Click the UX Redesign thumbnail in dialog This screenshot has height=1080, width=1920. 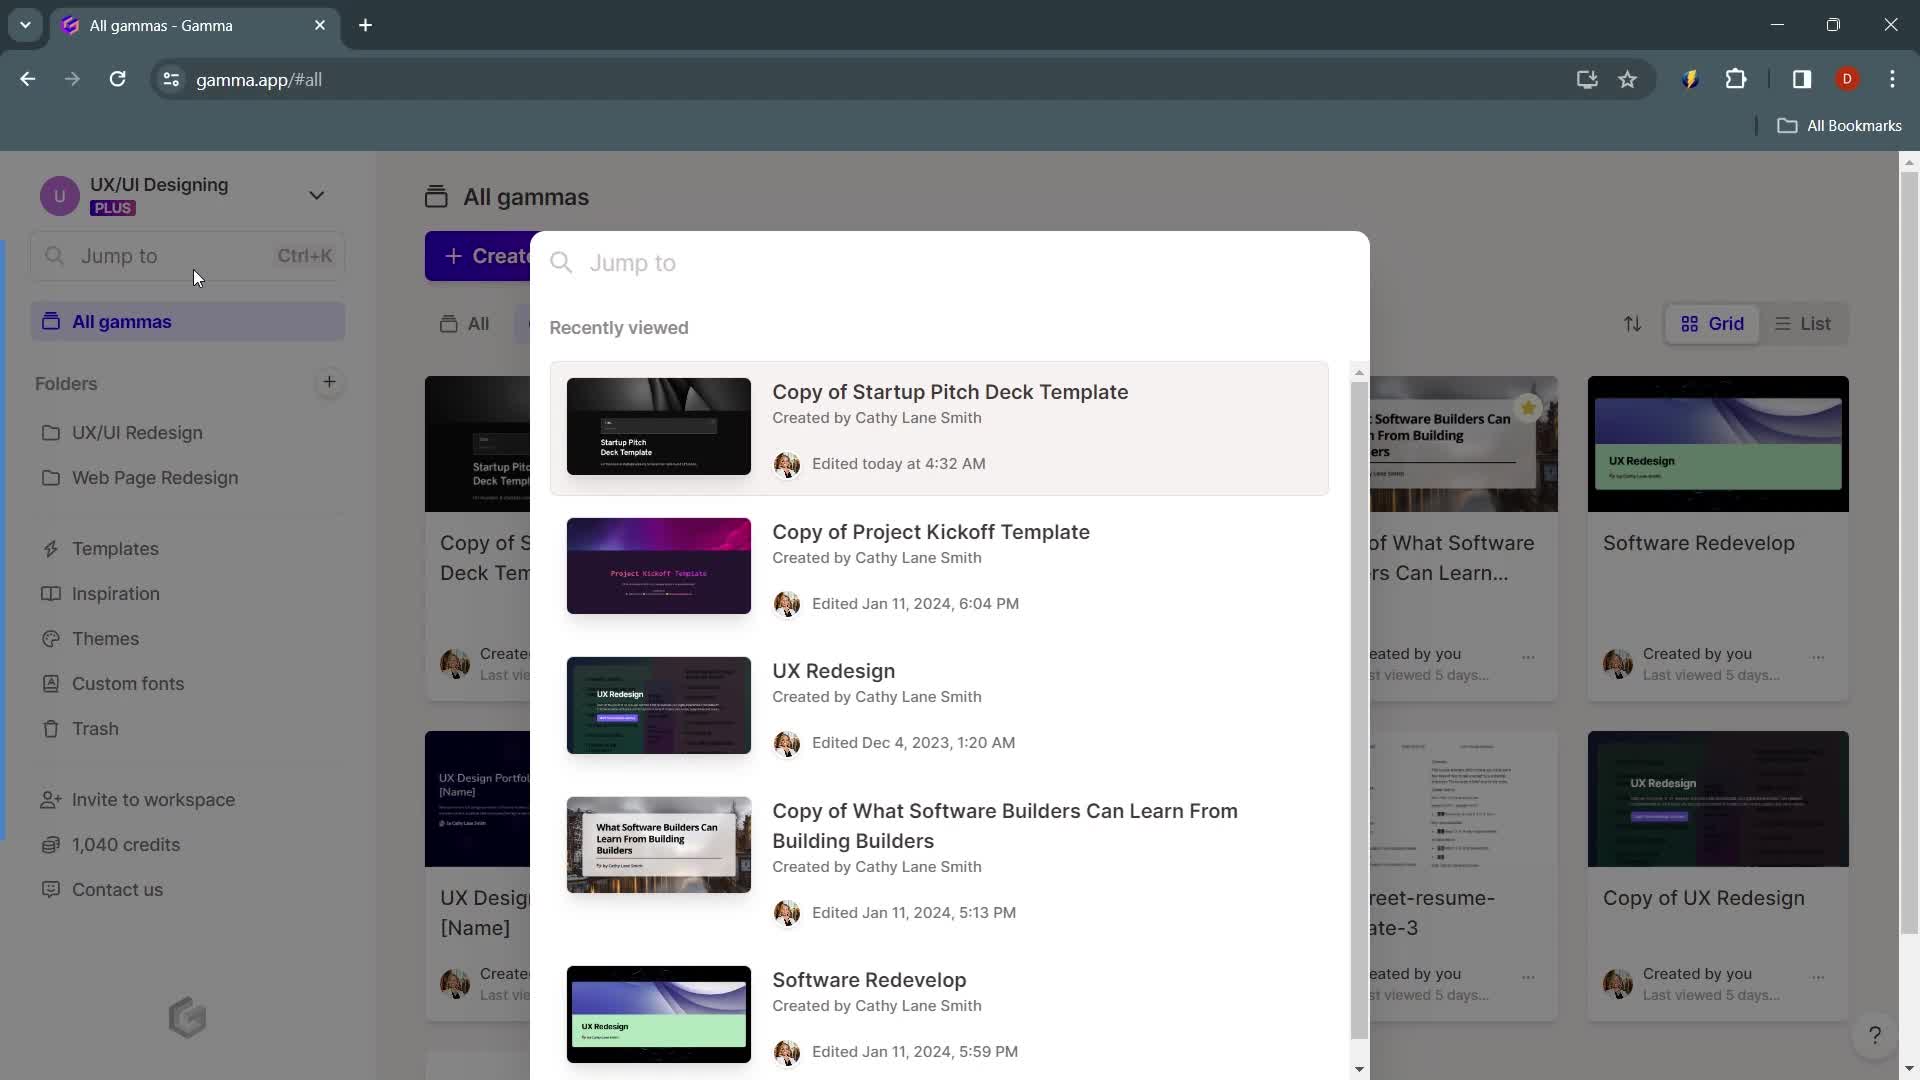click(x=659, y=706)
